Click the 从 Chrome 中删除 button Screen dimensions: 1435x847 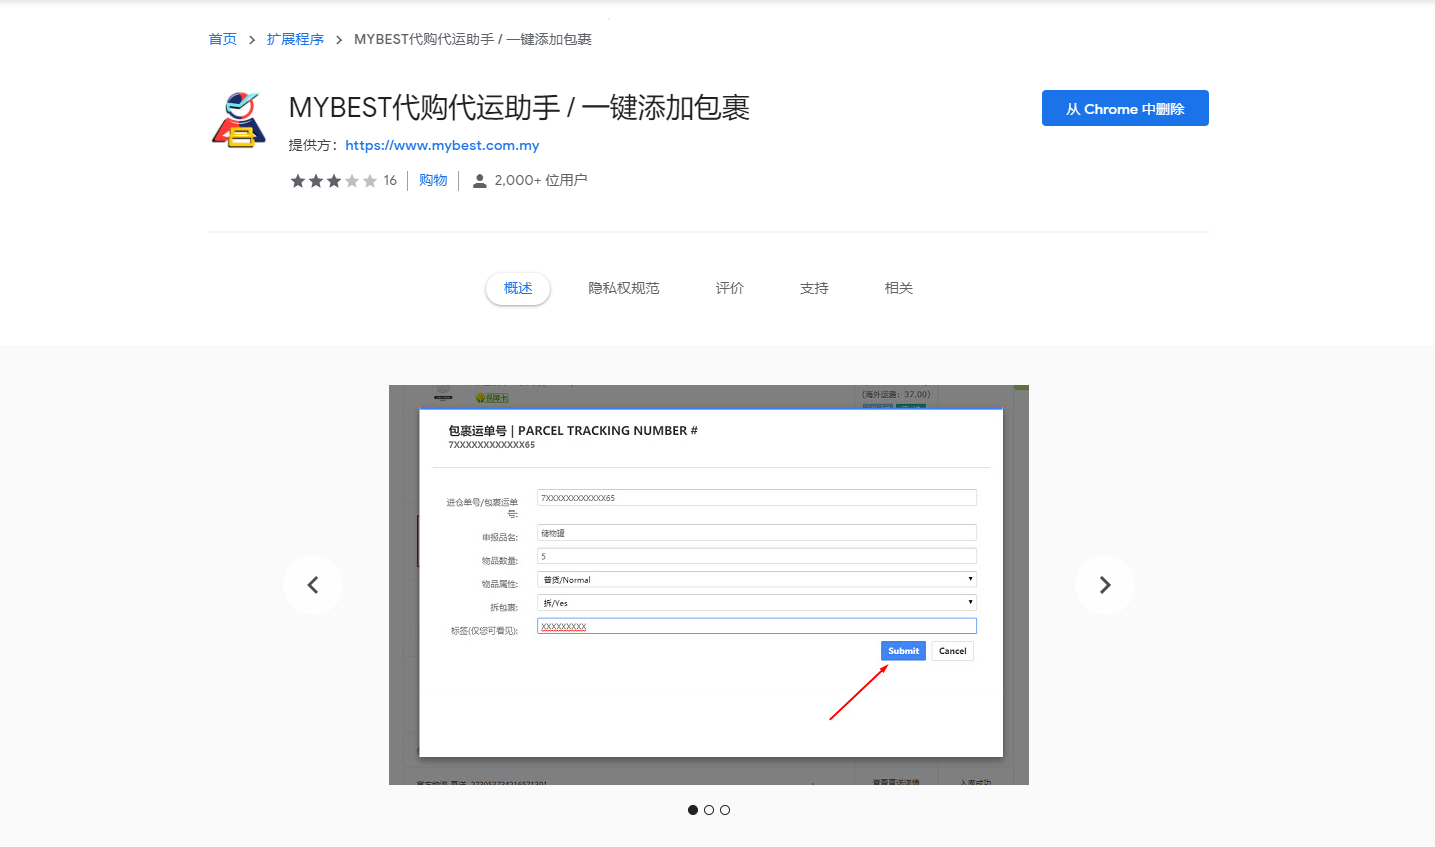tap(1125, 108)
